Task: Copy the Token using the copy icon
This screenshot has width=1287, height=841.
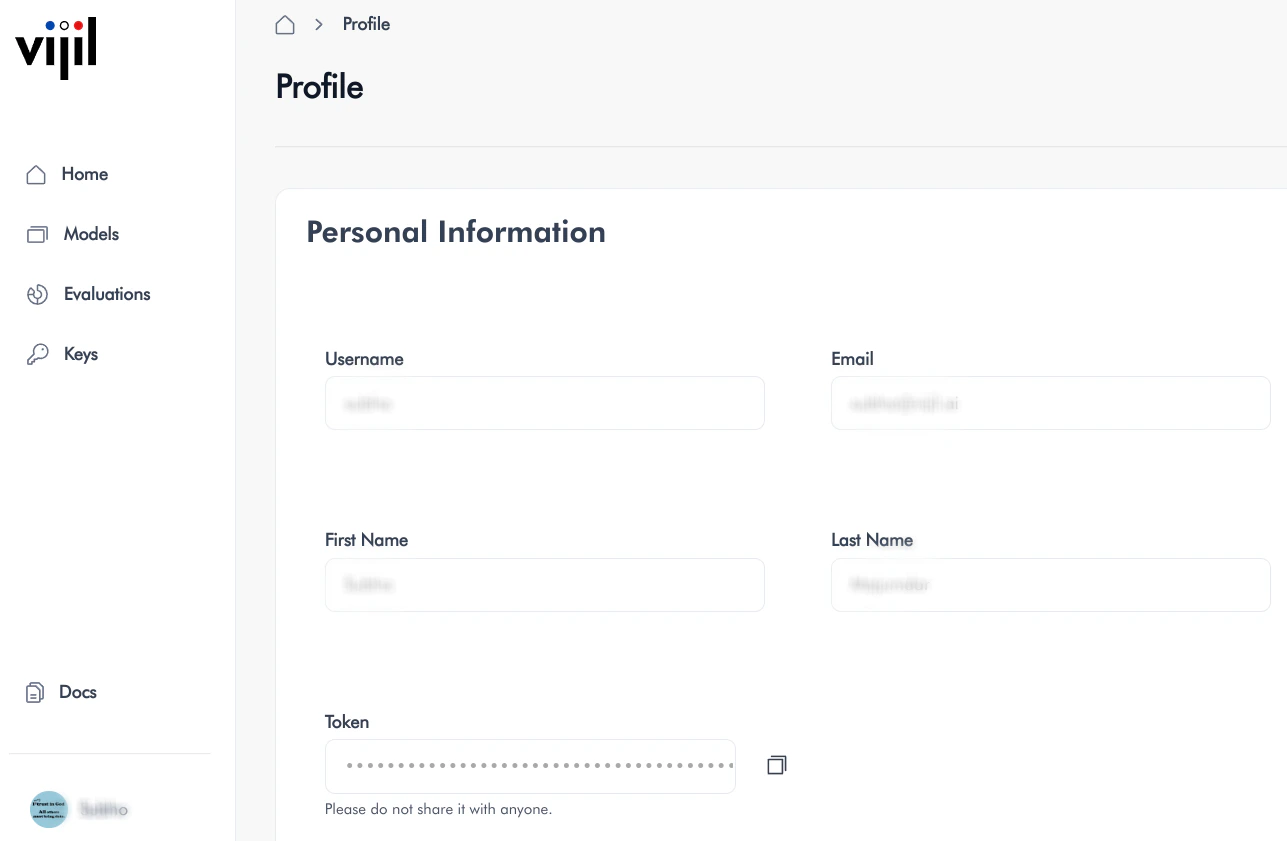Action: [777, 765]
